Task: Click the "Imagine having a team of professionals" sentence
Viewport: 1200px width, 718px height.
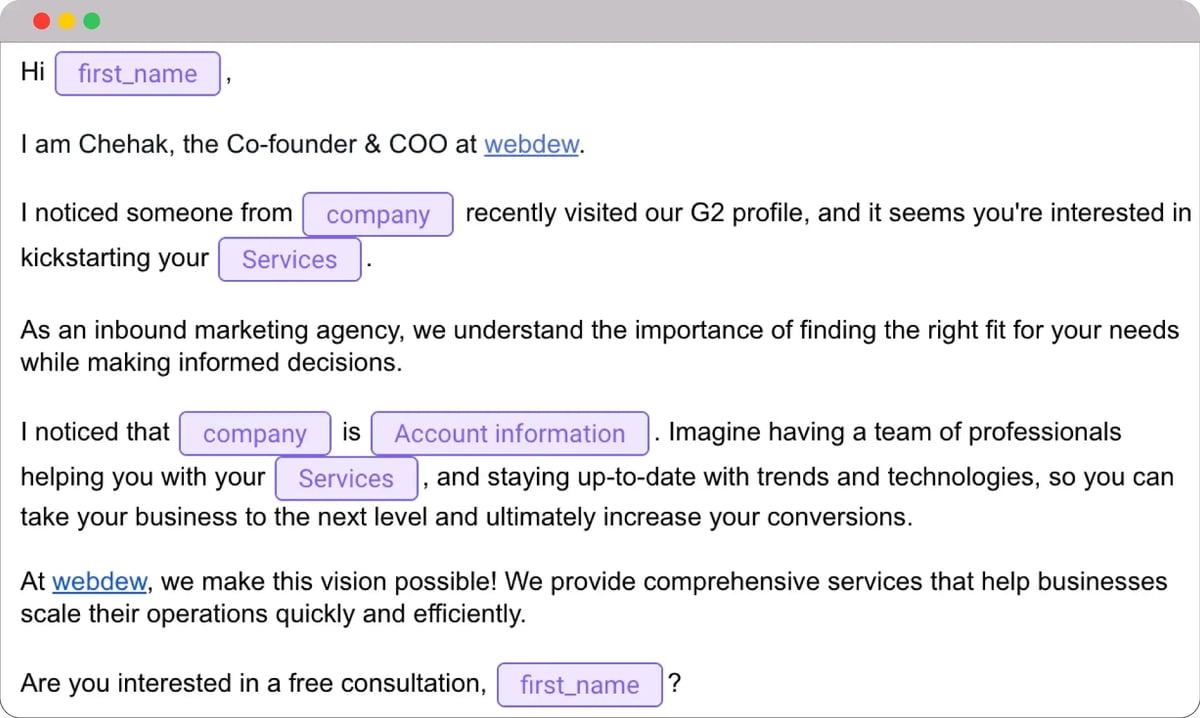Action: 894,433
